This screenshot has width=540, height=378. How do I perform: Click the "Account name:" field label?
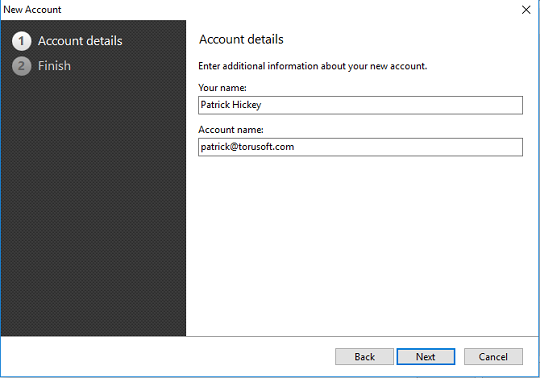point(231,130)
